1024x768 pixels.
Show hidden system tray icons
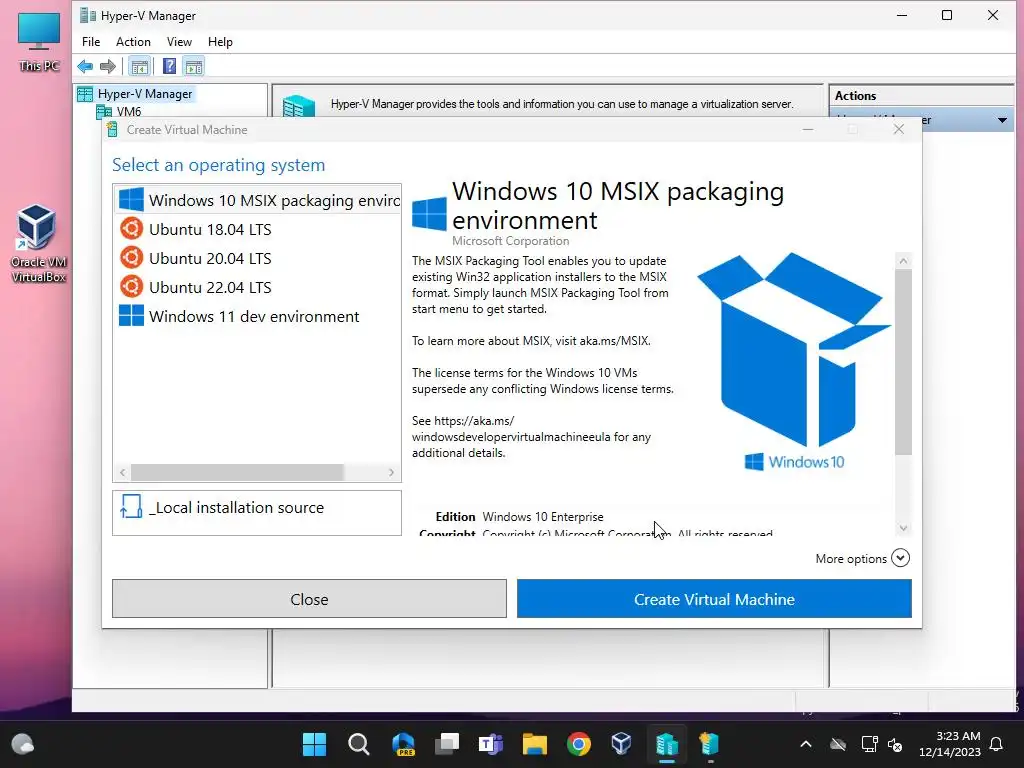(x=806, y=744)
